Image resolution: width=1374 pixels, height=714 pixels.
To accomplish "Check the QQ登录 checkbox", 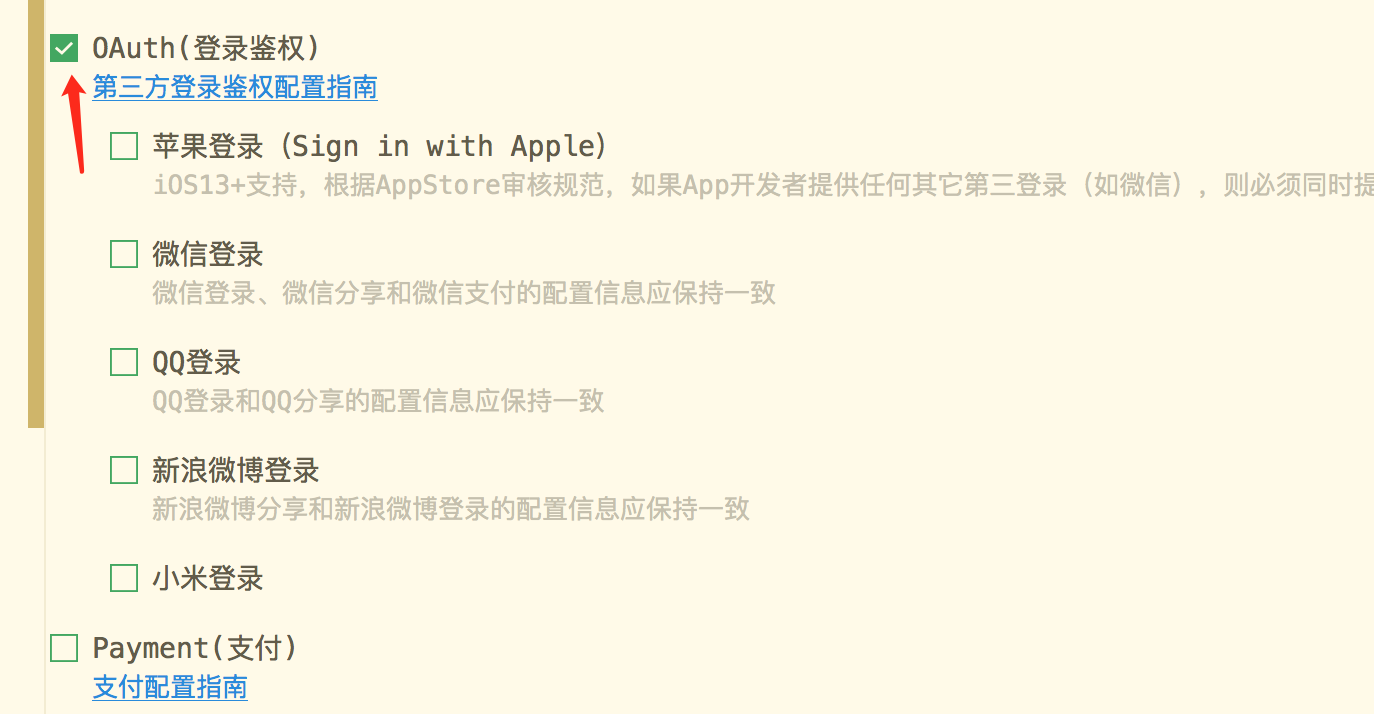I will pyautogui.click(x=124, y=362).
